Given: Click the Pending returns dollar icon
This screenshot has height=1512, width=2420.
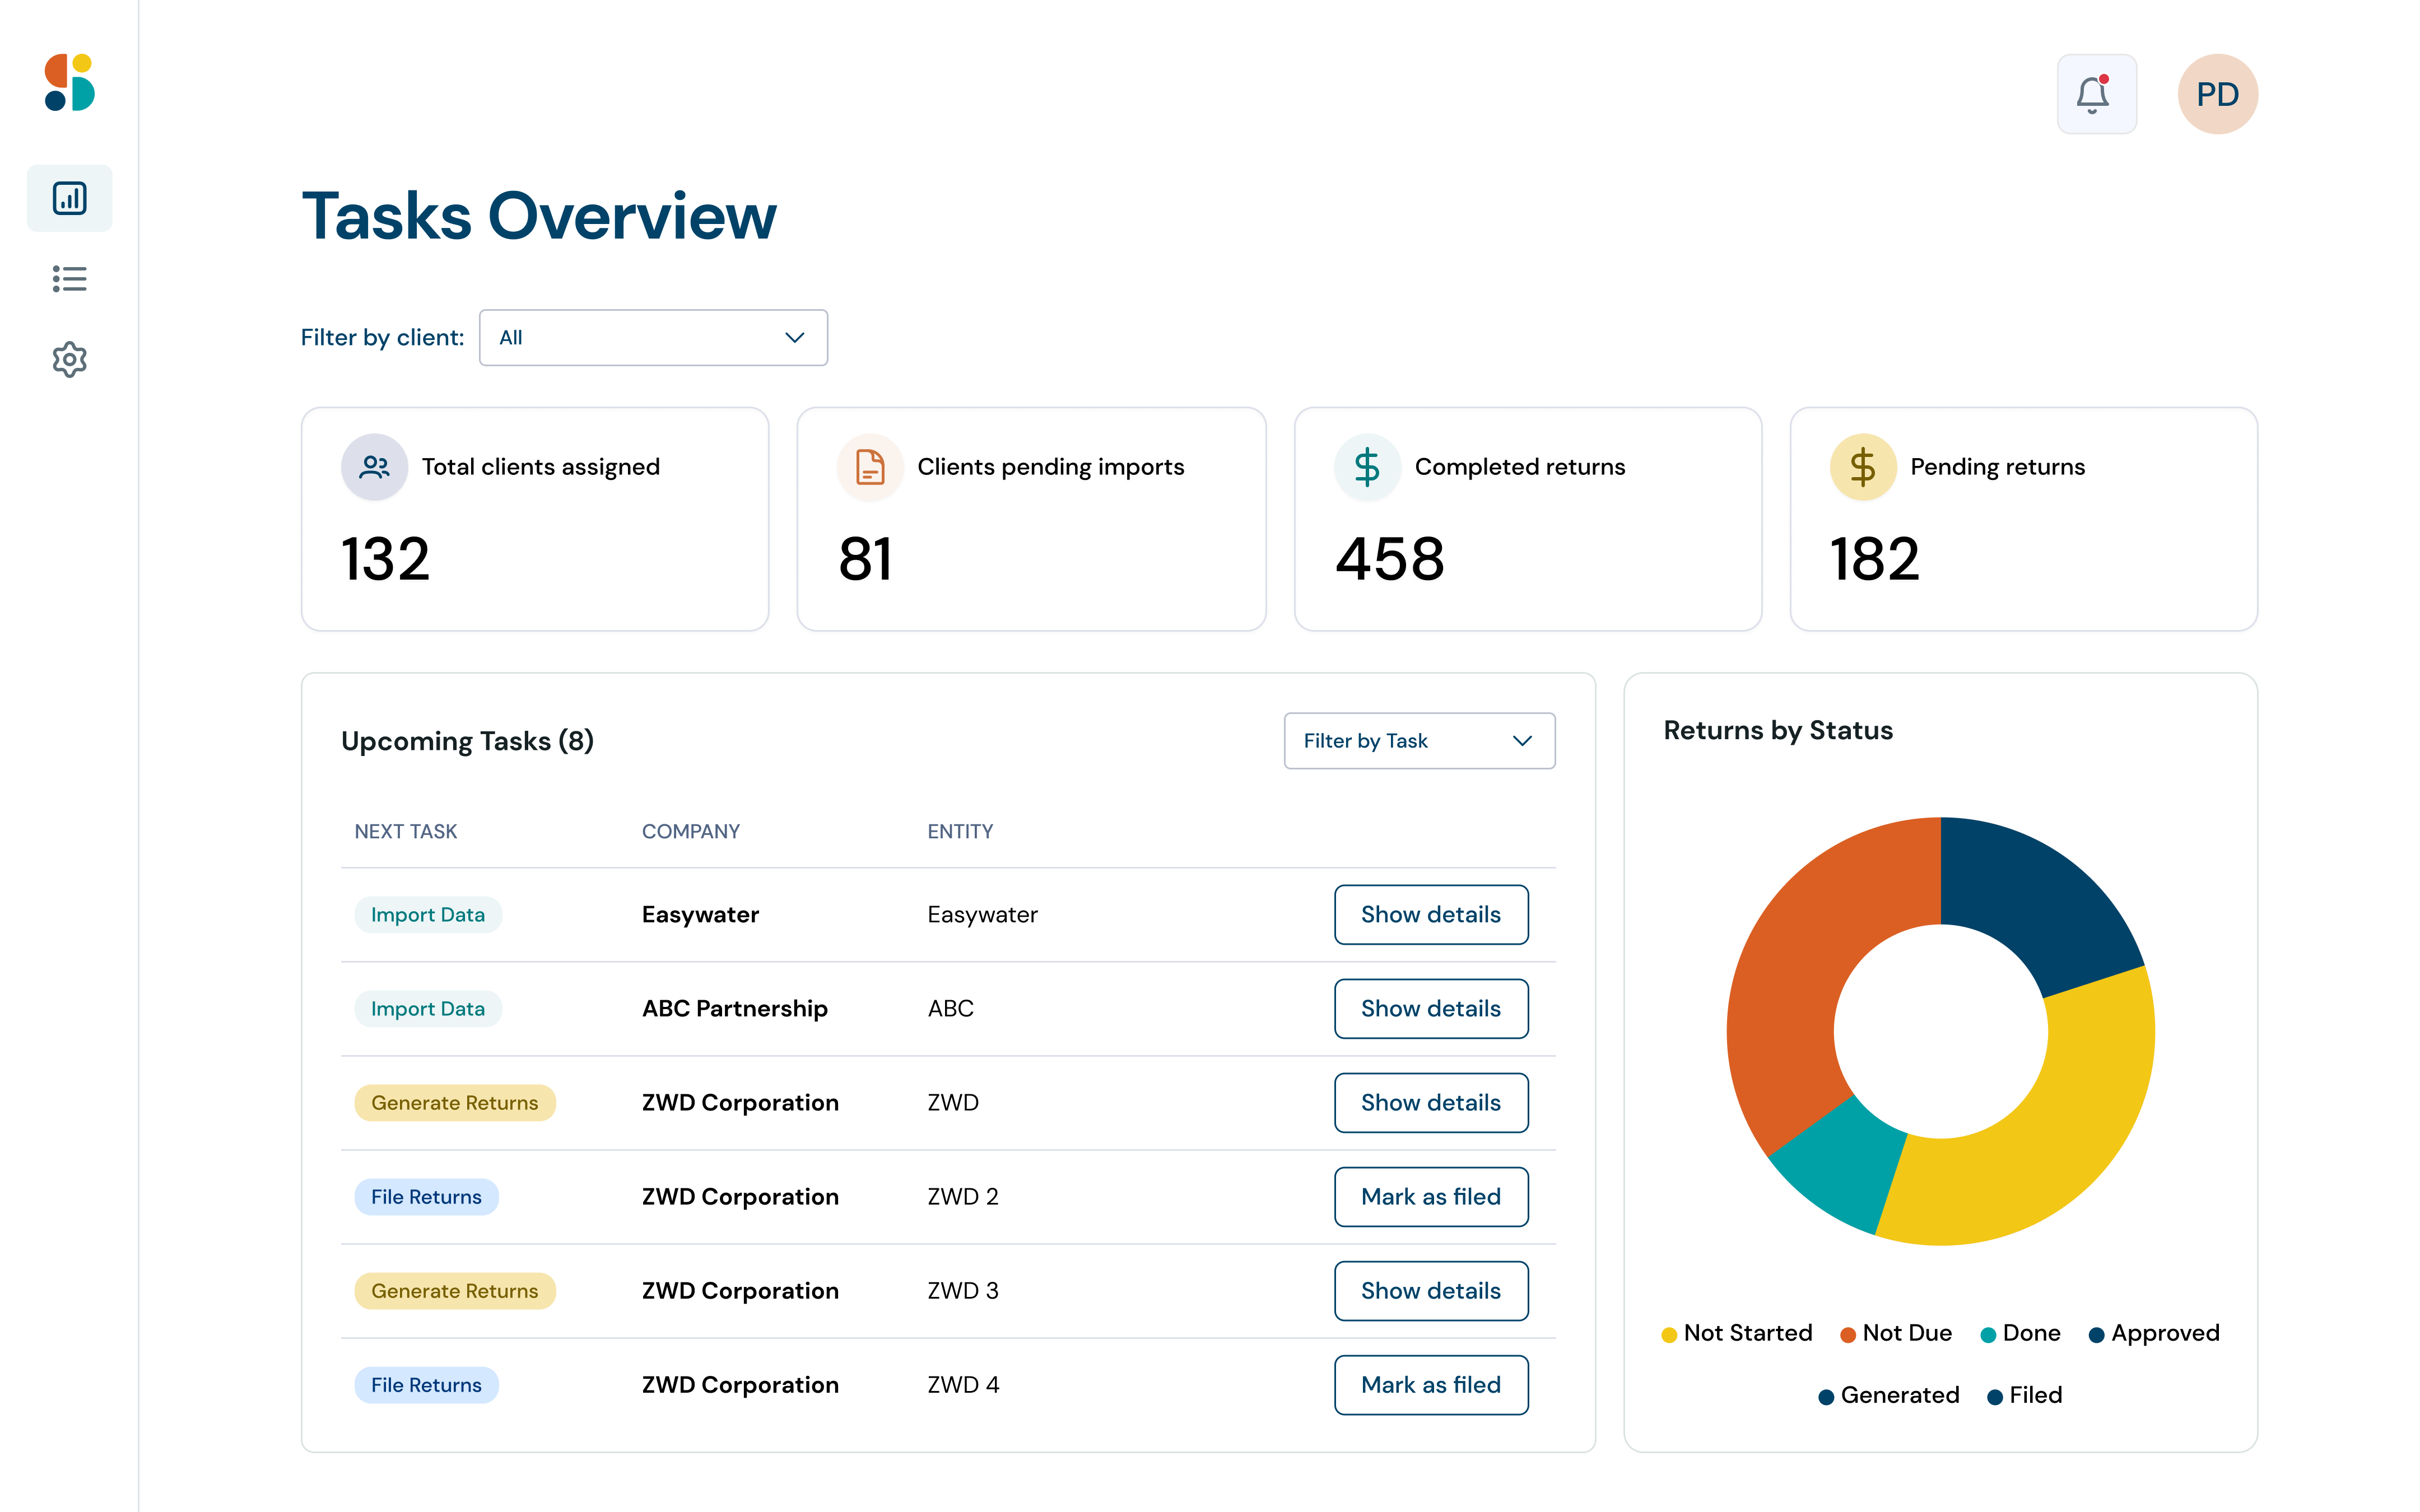Looking at the screenshot, I should click(1862, 467).
